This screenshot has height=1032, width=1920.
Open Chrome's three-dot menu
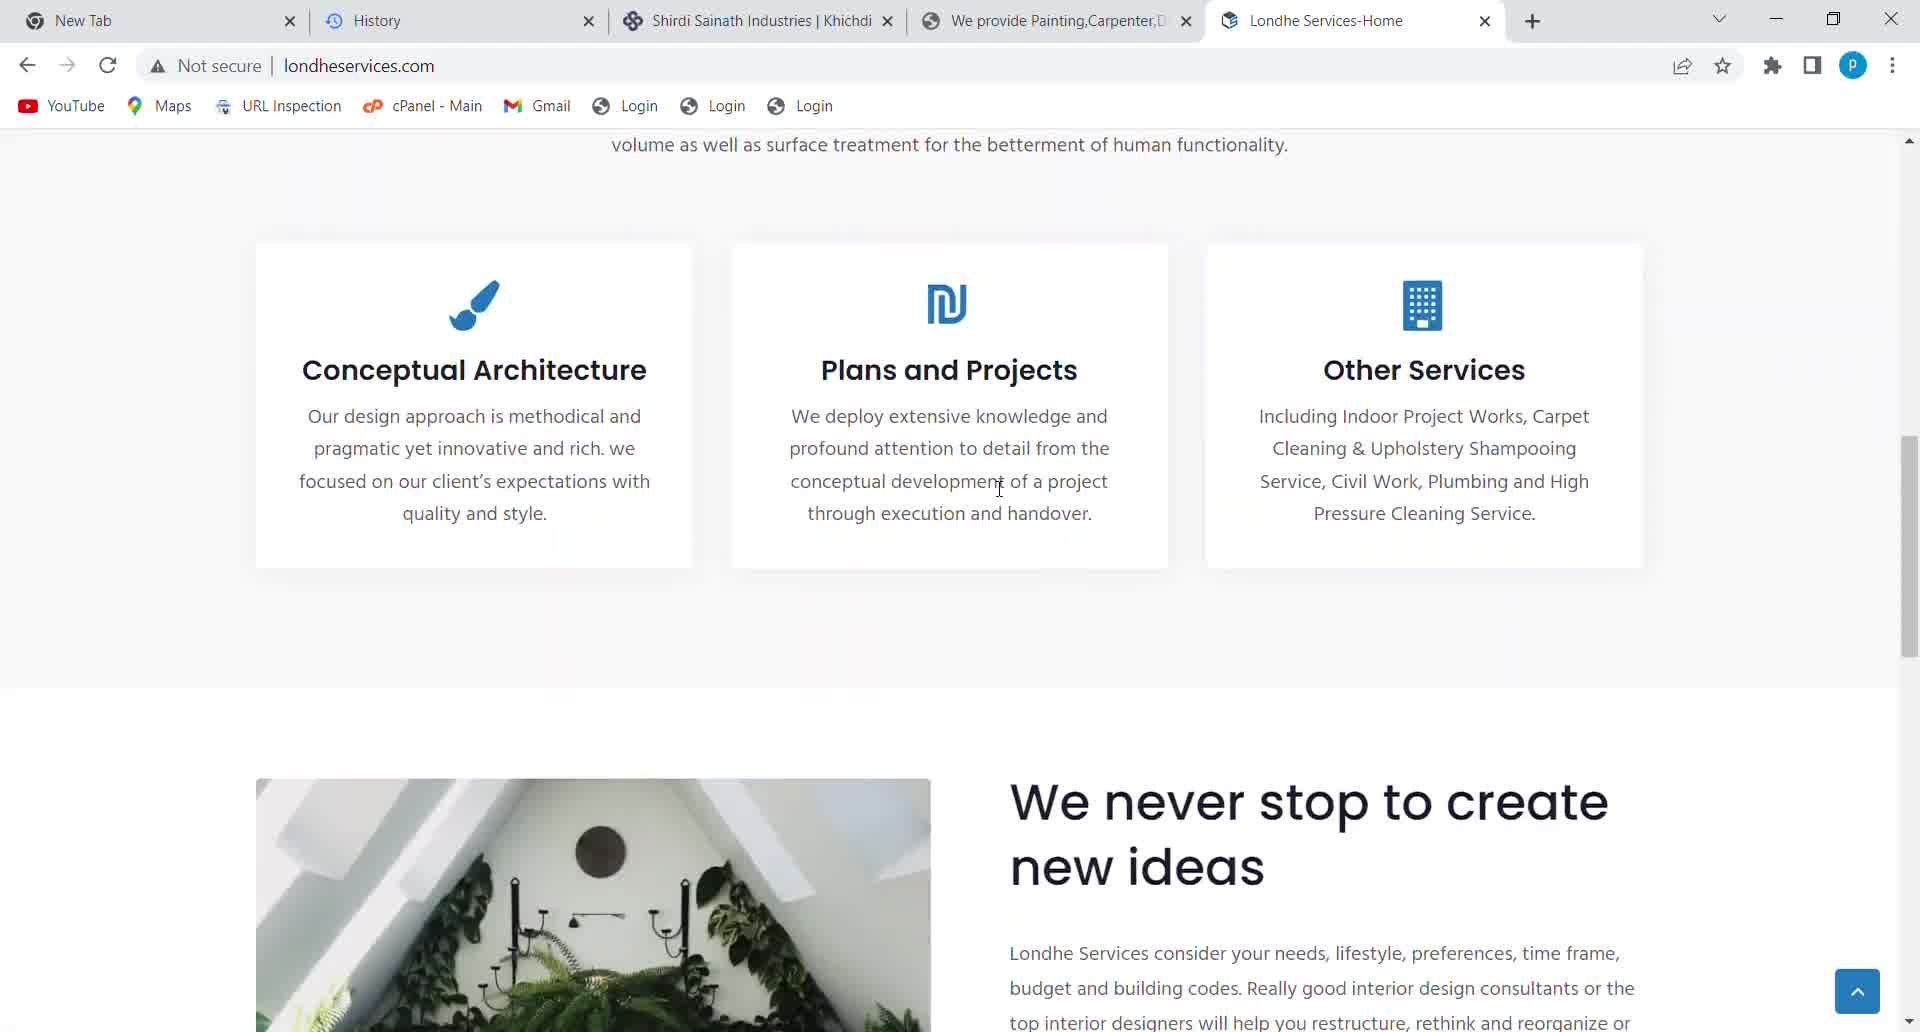1893,65
